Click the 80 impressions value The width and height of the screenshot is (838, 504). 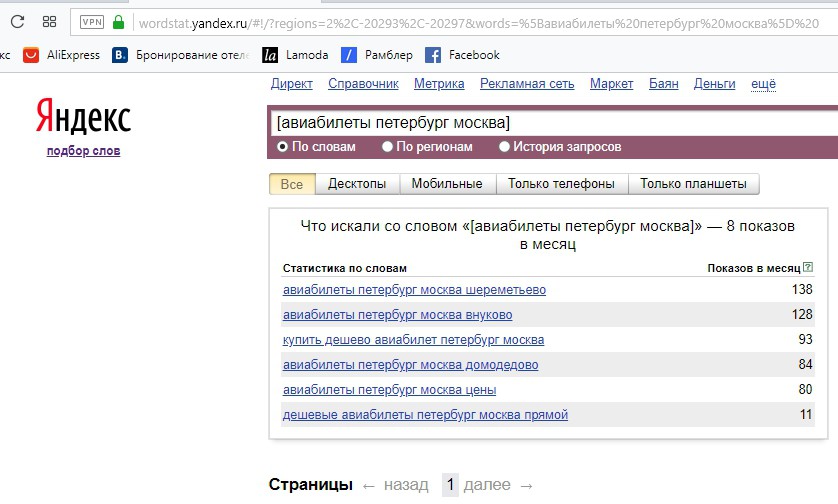[805, 390]
